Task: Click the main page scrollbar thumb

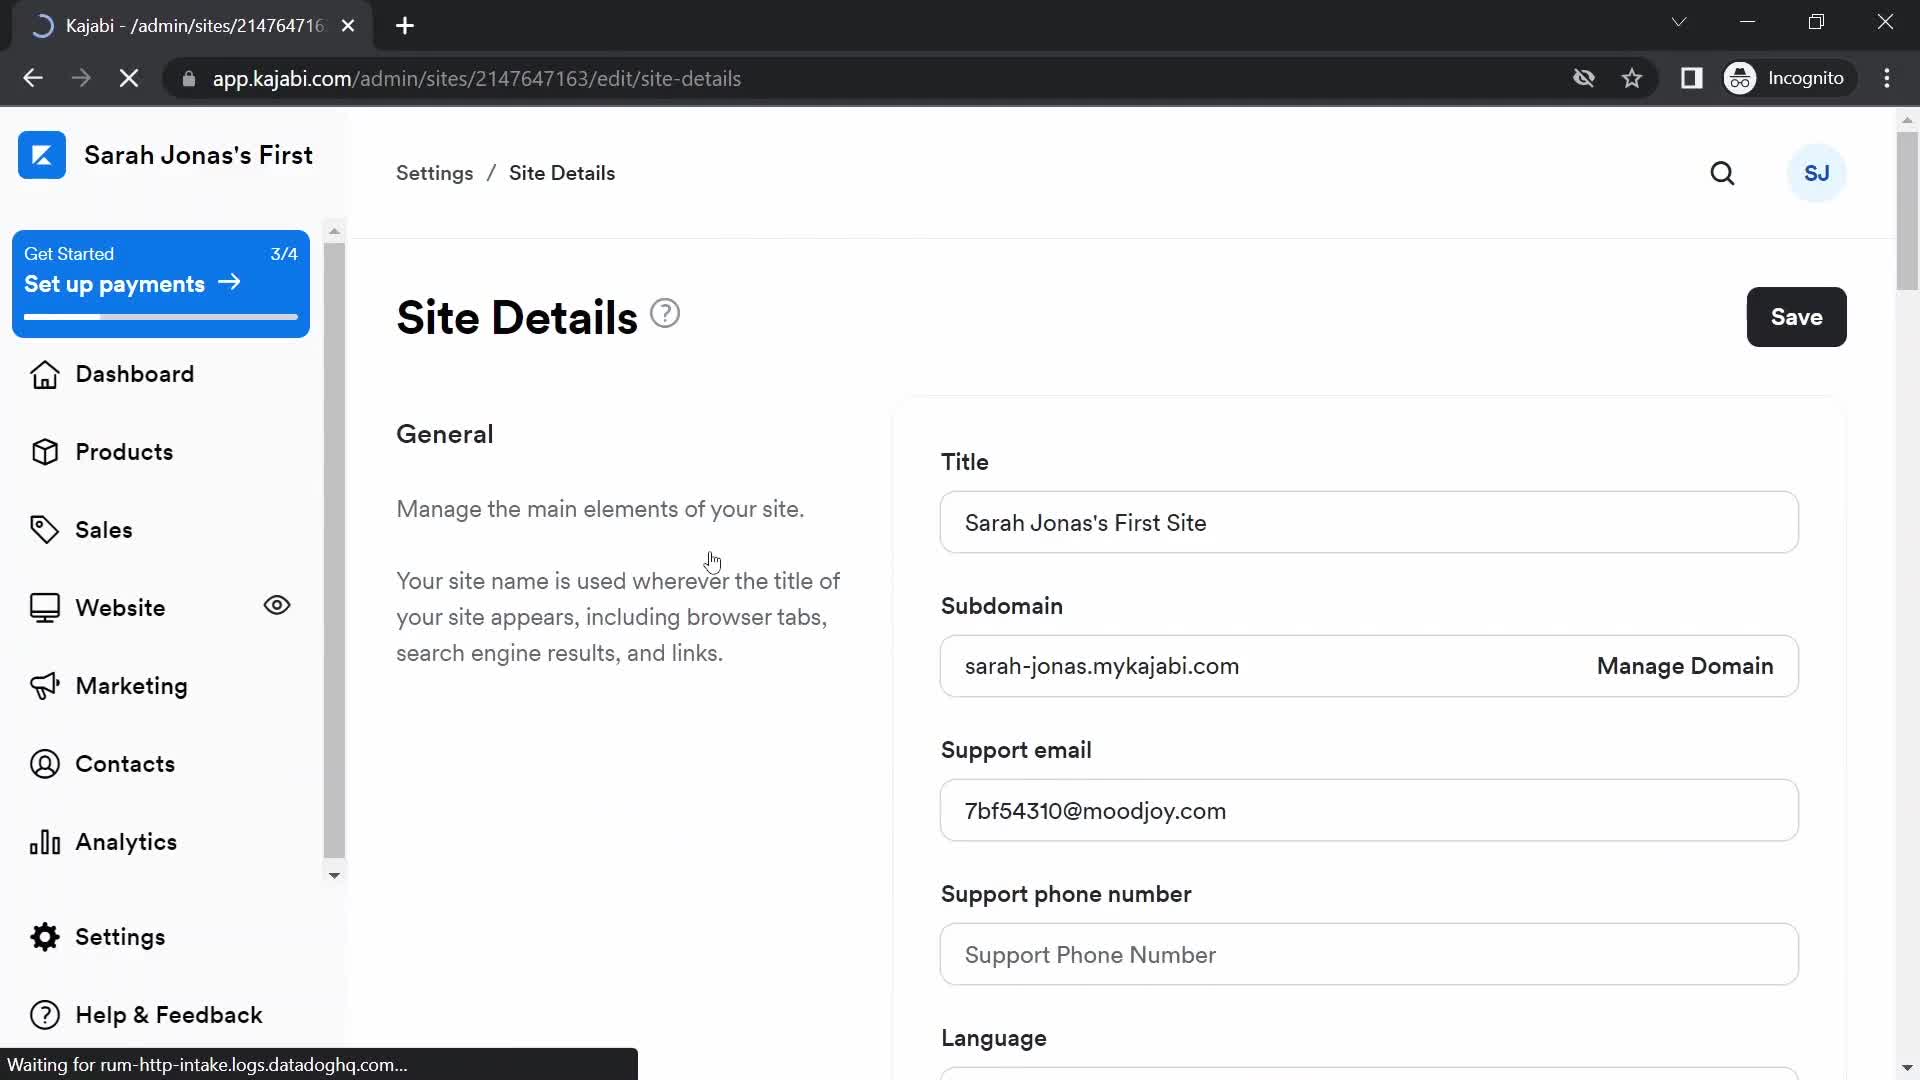Action: 1907,210
